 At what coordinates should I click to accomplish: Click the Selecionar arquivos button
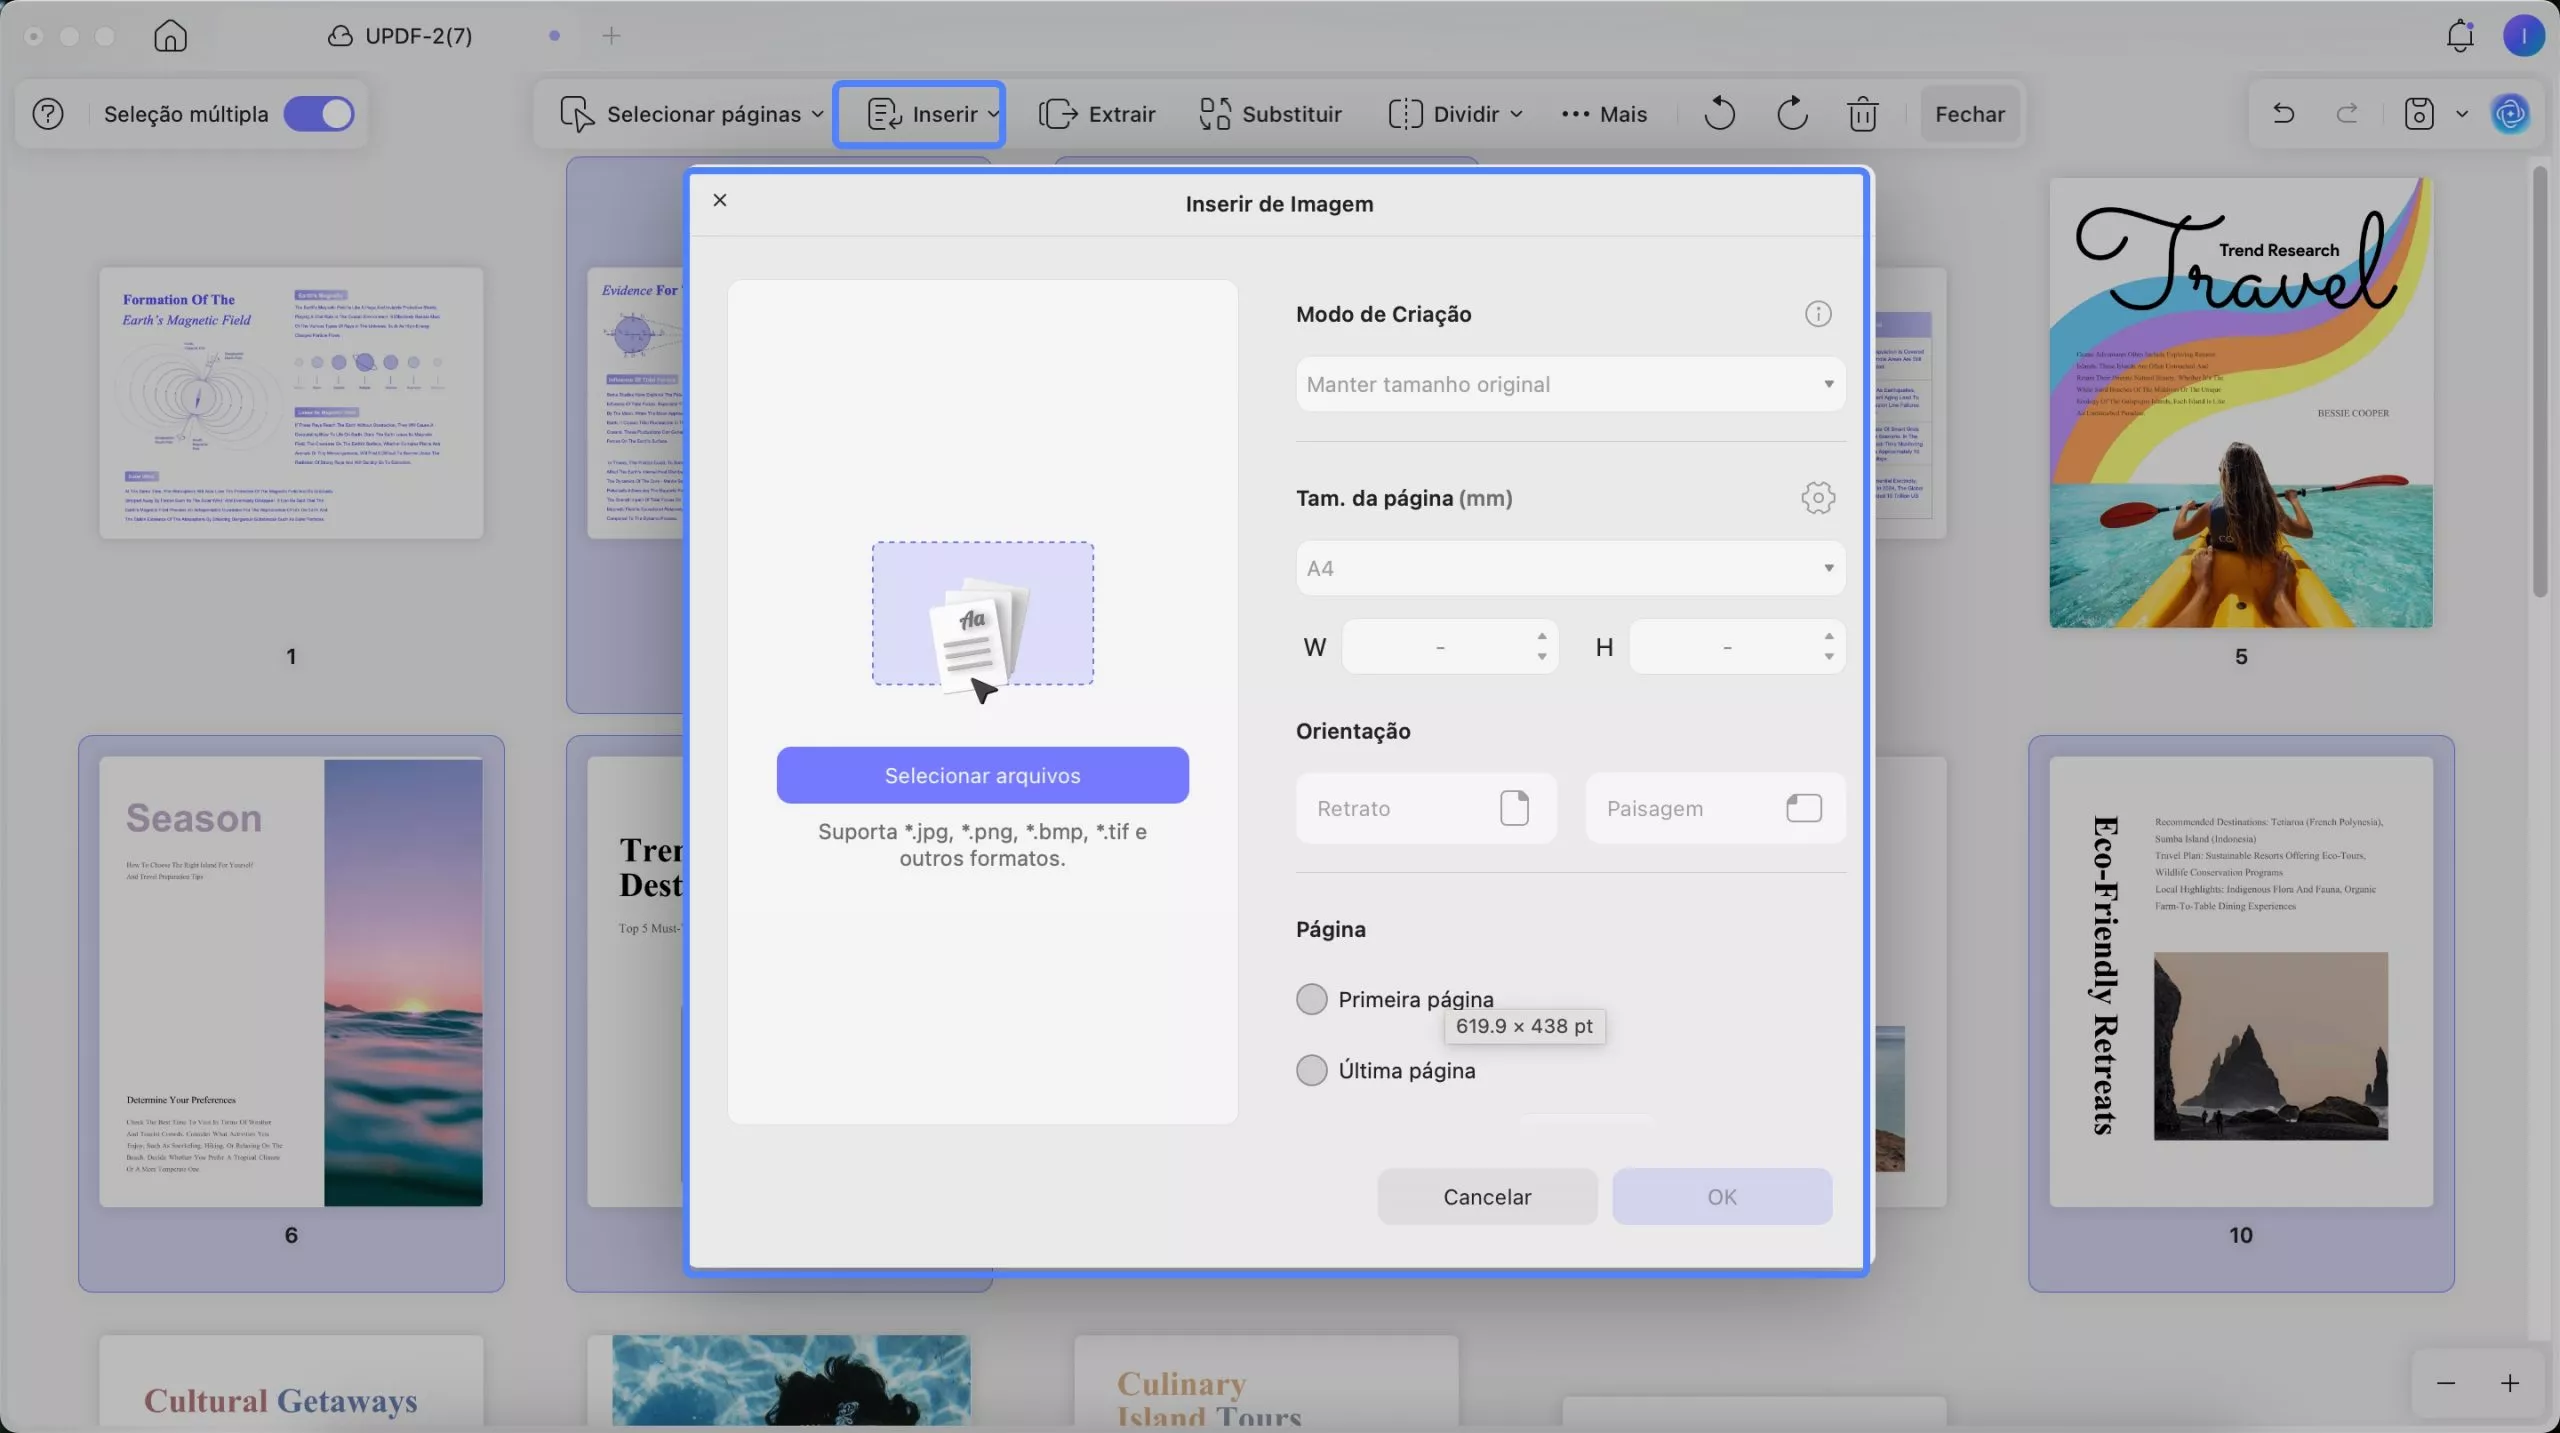click(x=982, y=775)
